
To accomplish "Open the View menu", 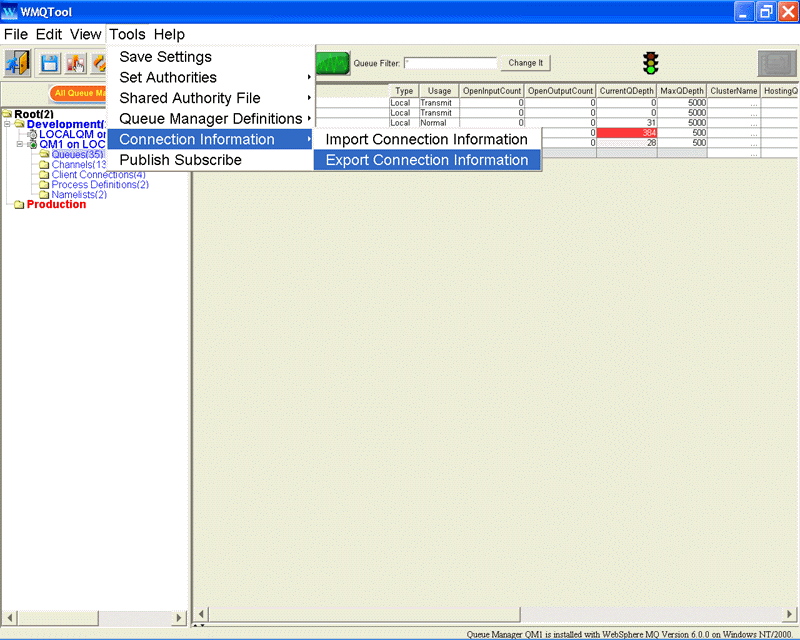I will point(86,34).
